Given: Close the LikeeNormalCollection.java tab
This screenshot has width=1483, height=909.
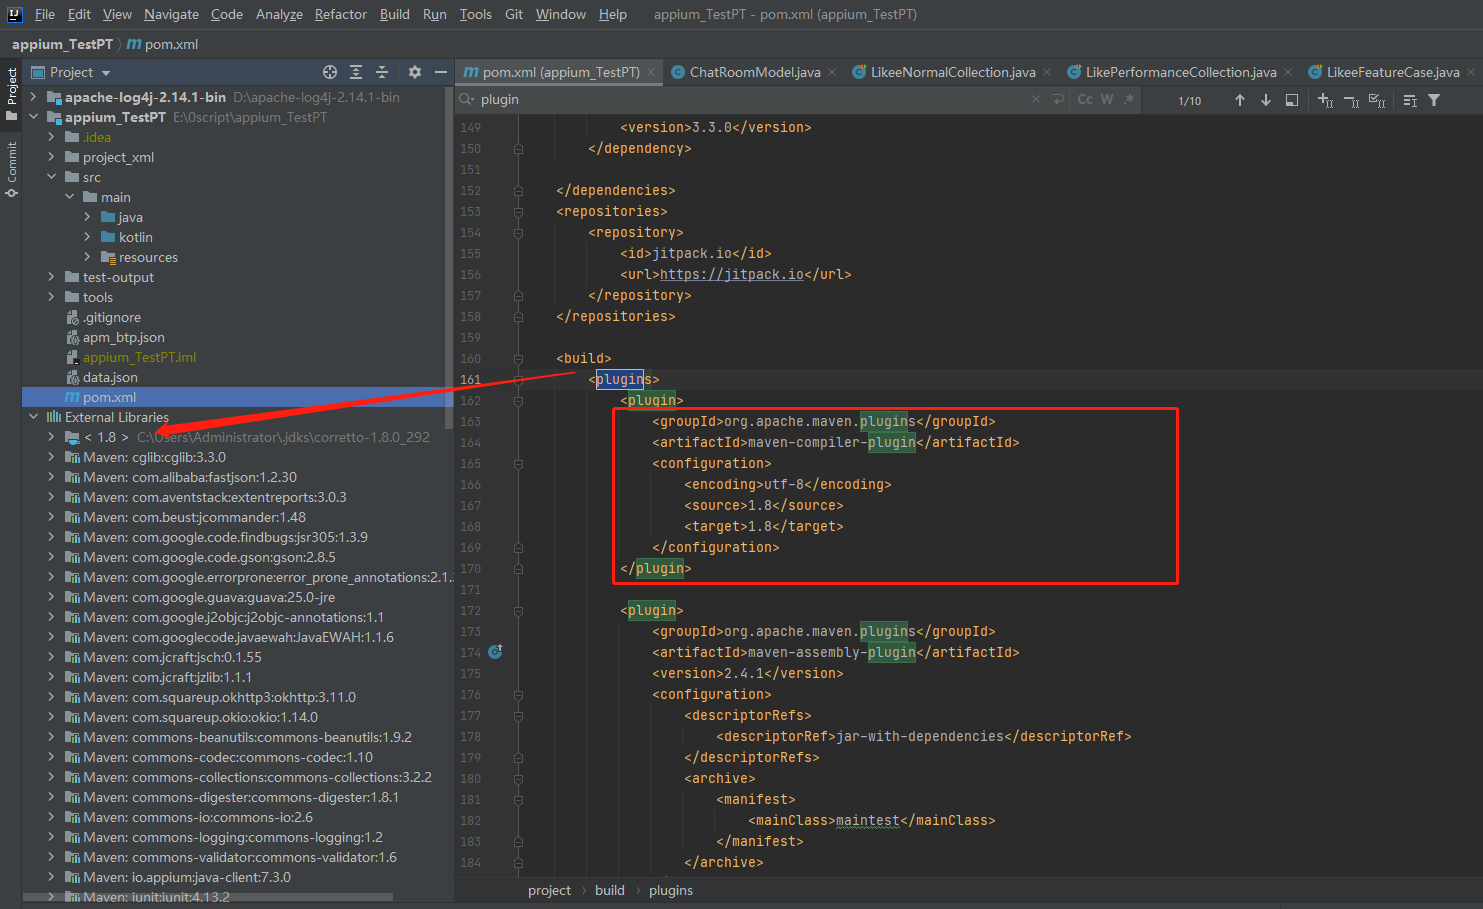Looking at the screenshot, I should (x=1047, y=72).
